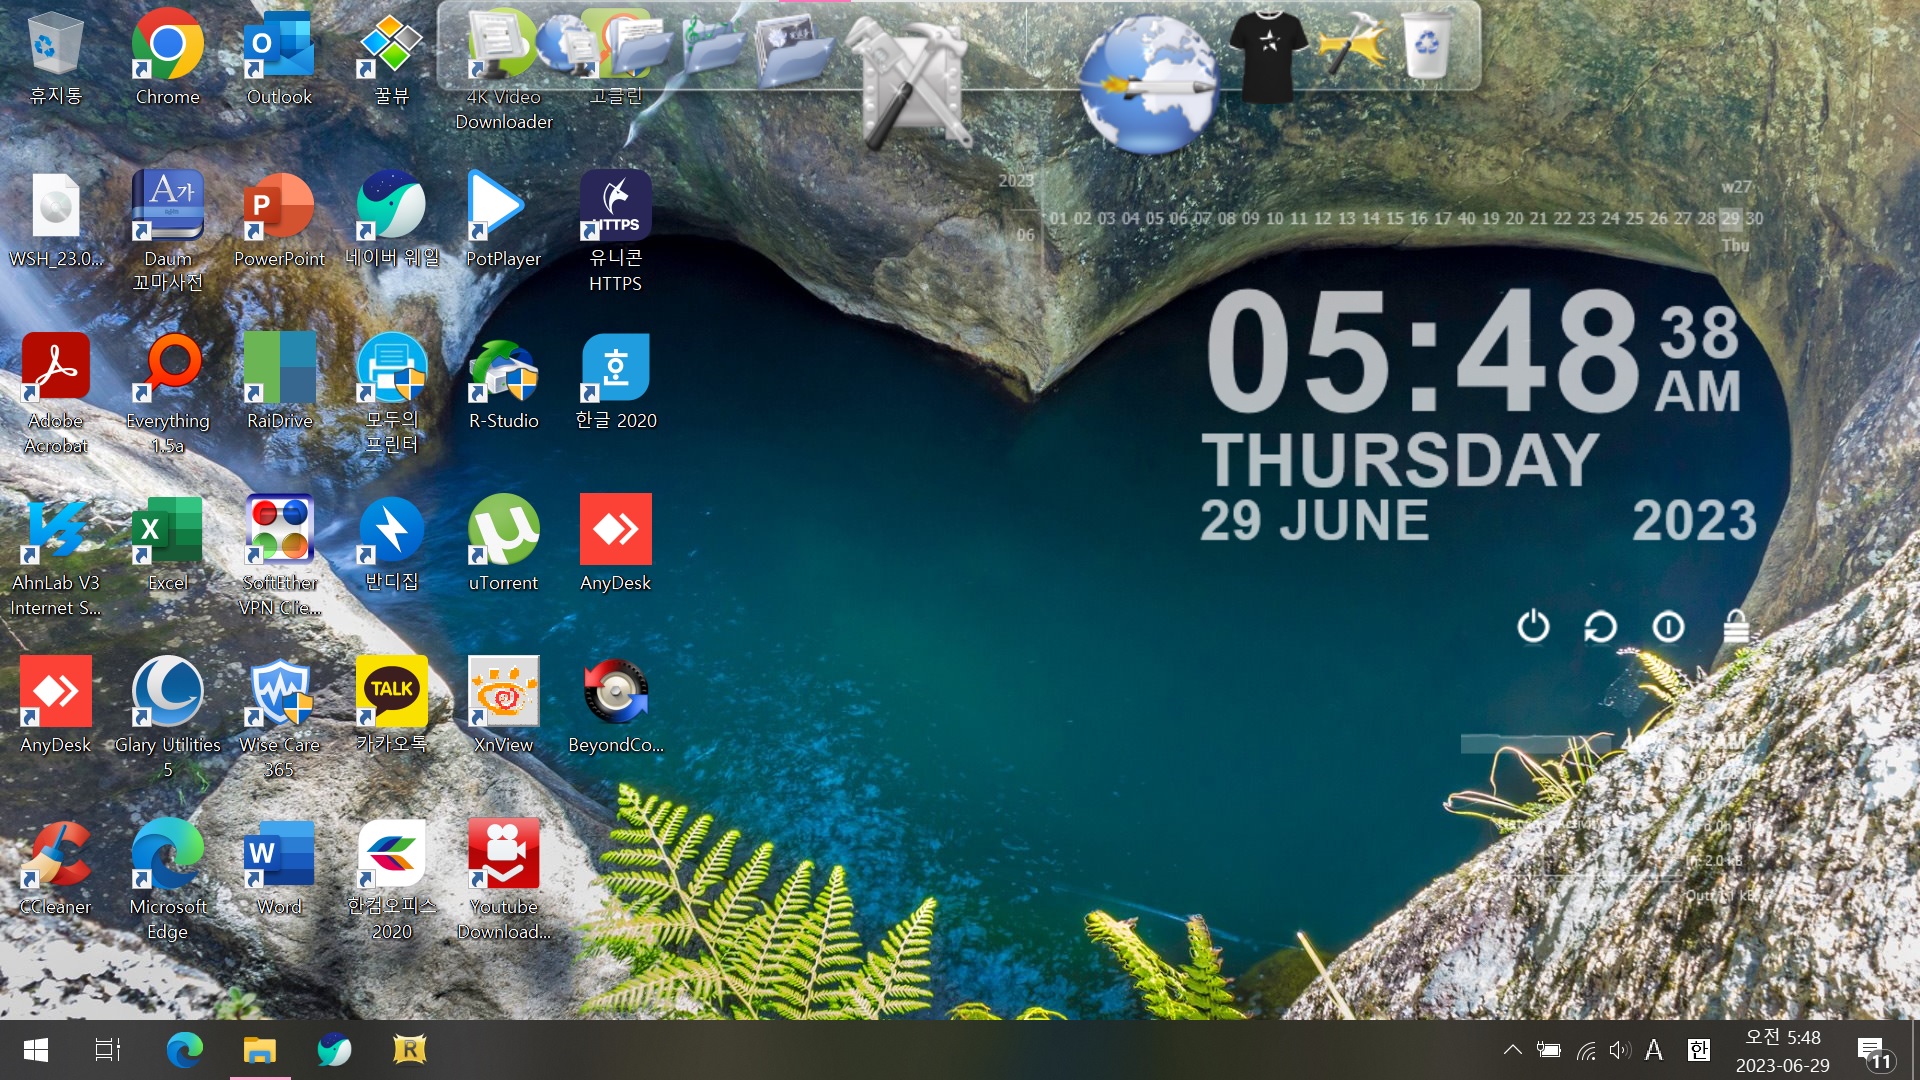Open Wise Care 365 shortcut
1920x1080 pixels.
coord(279,718)
